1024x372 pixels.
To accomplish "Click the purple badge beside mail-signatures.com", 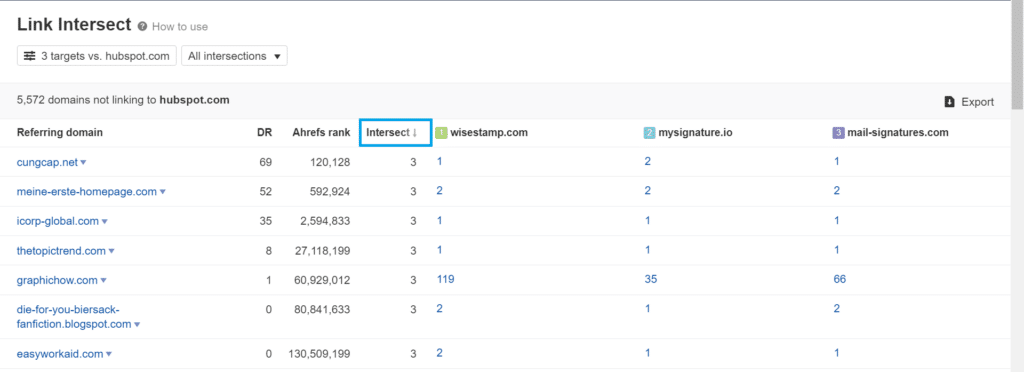I will point(838,132).
